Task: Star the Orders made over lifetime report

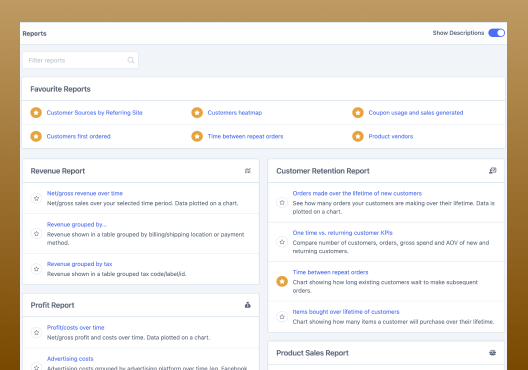Action: (282, 203)
